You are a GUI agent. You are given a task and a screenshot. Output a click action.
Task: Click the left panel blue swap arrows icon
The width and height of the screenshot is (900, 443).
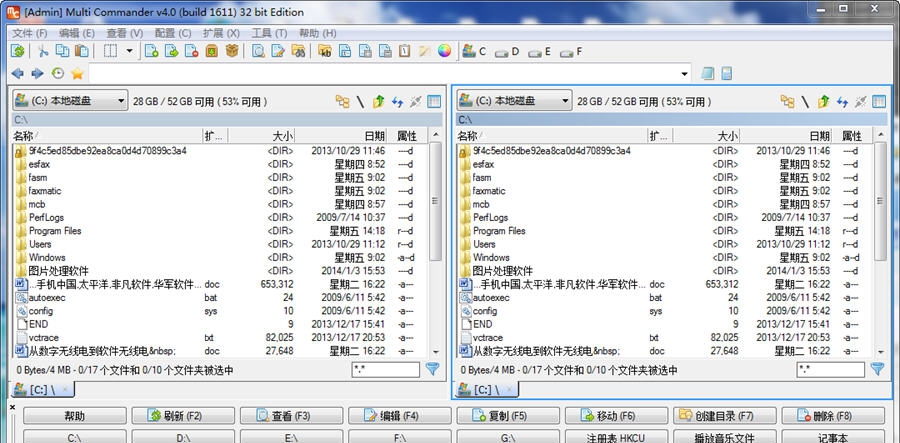[x=397, y=102]
